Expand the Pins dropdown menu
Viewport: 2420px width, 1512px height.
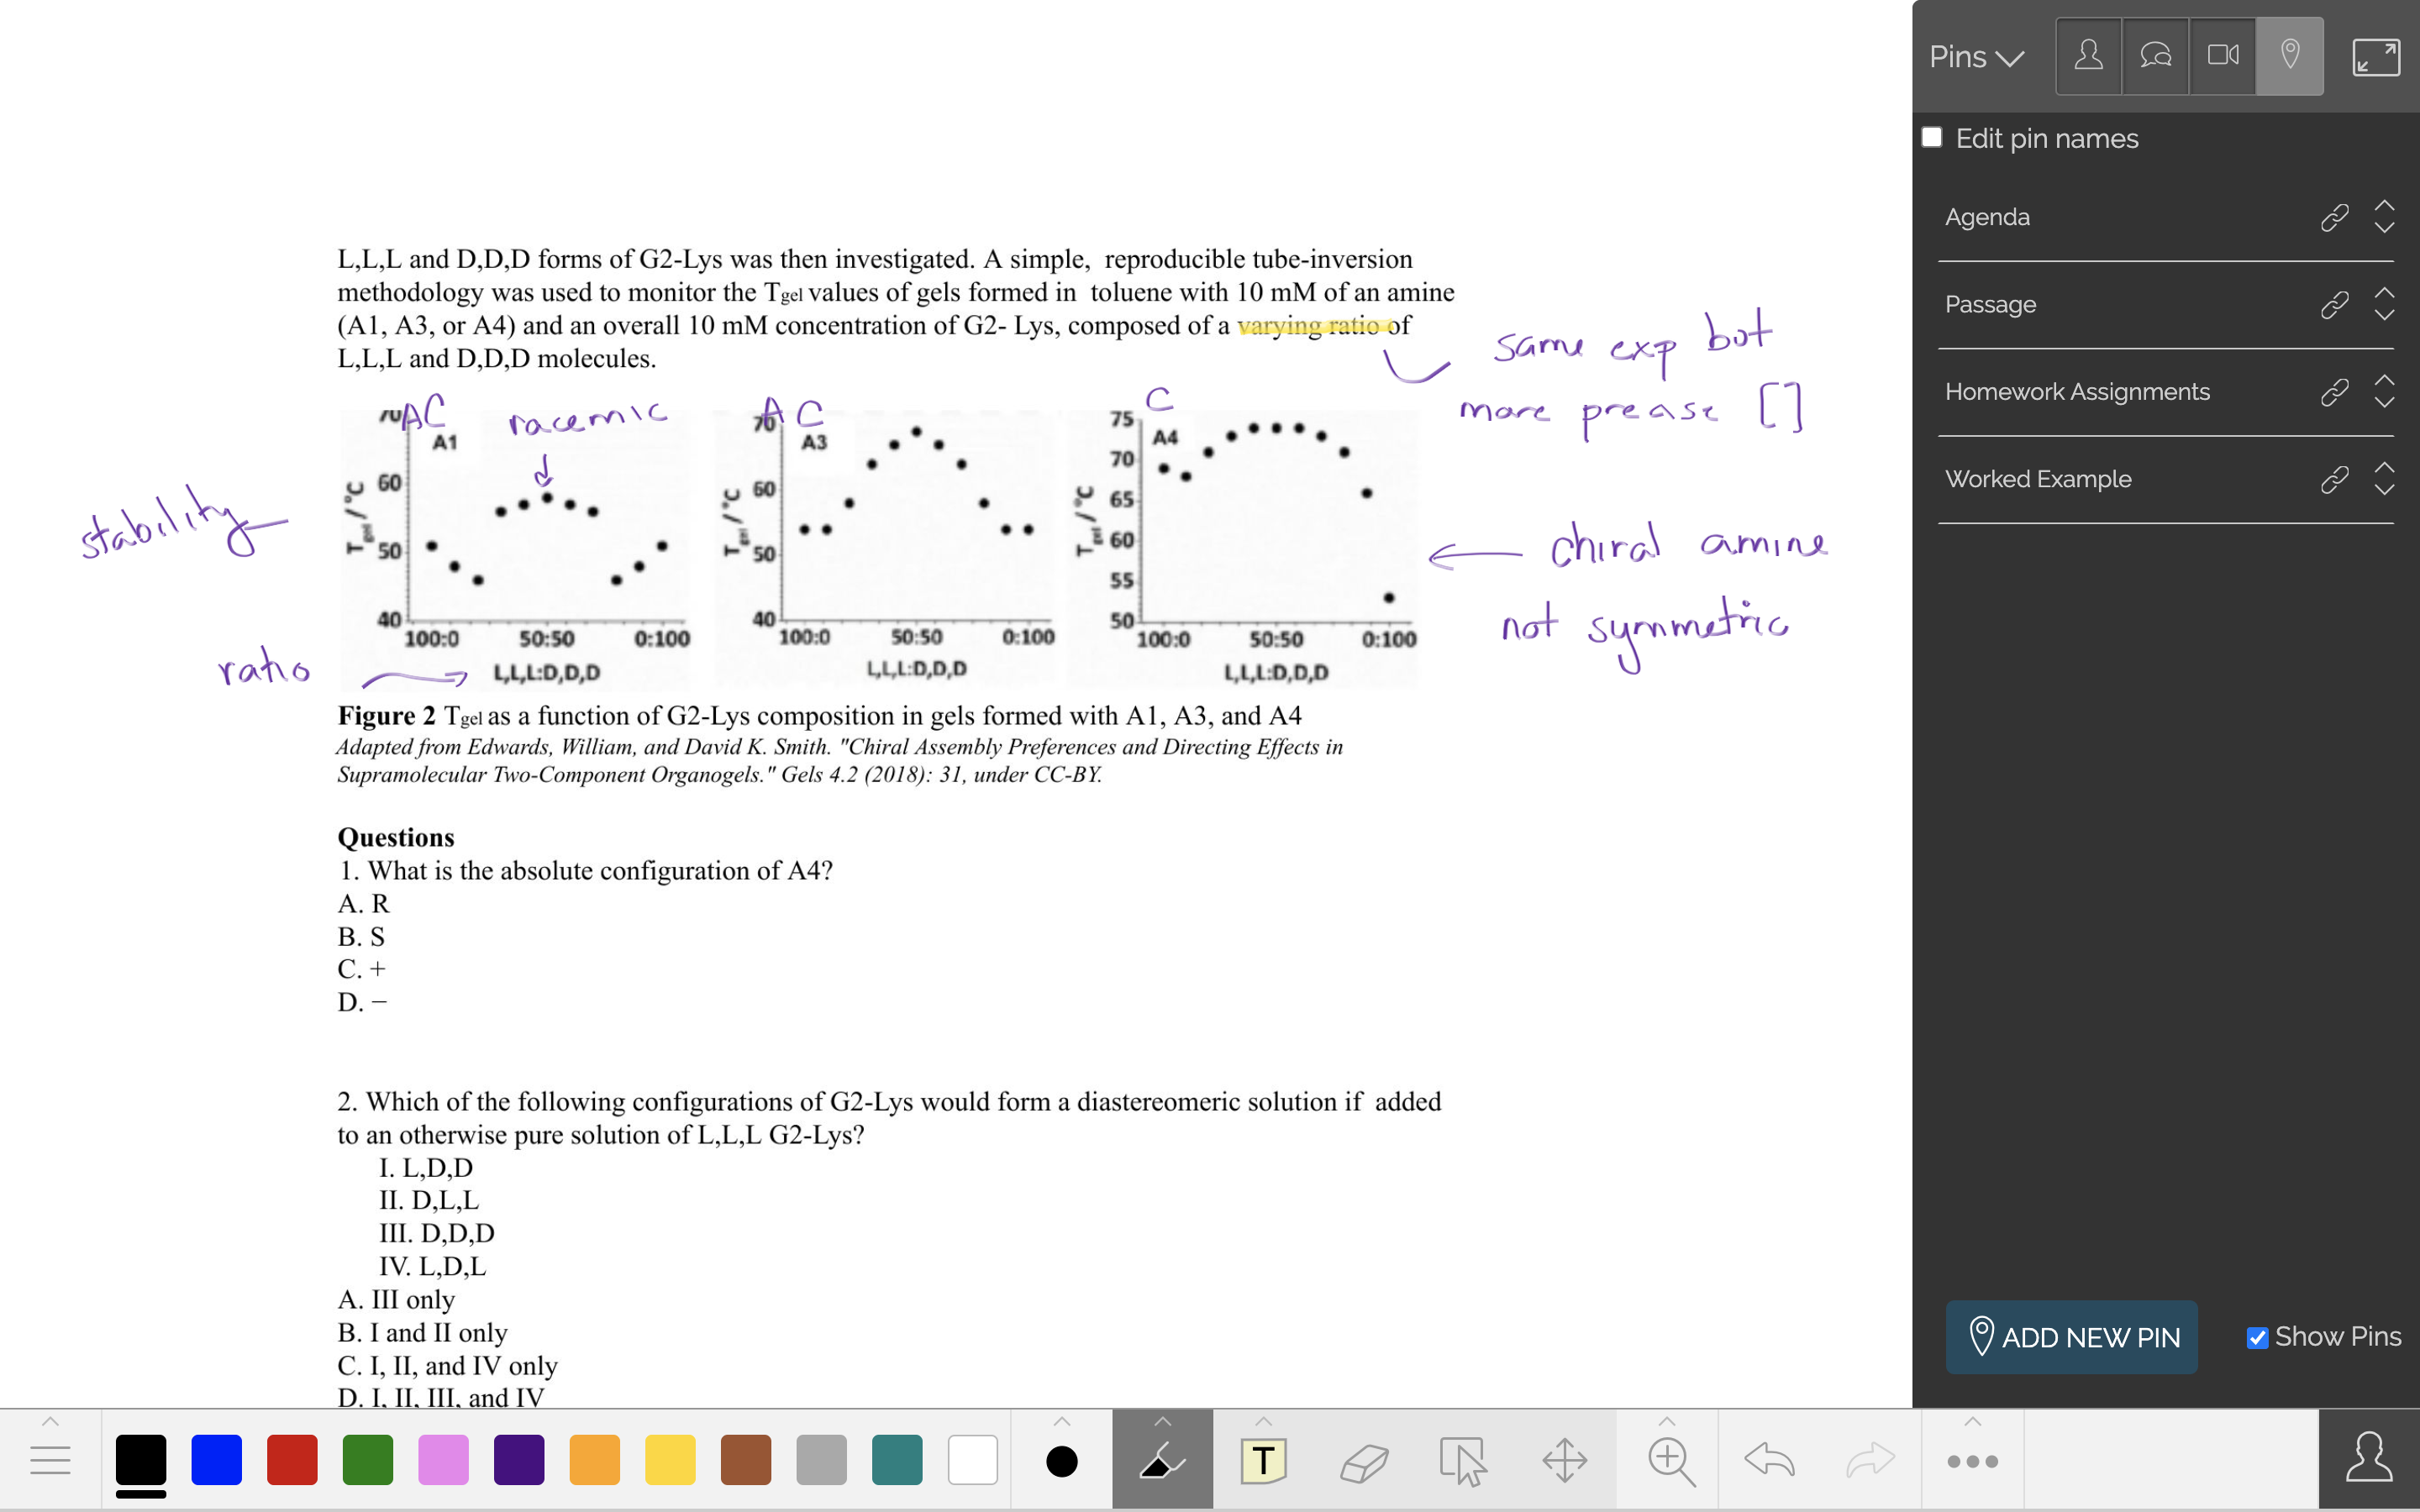[1976, 57]
